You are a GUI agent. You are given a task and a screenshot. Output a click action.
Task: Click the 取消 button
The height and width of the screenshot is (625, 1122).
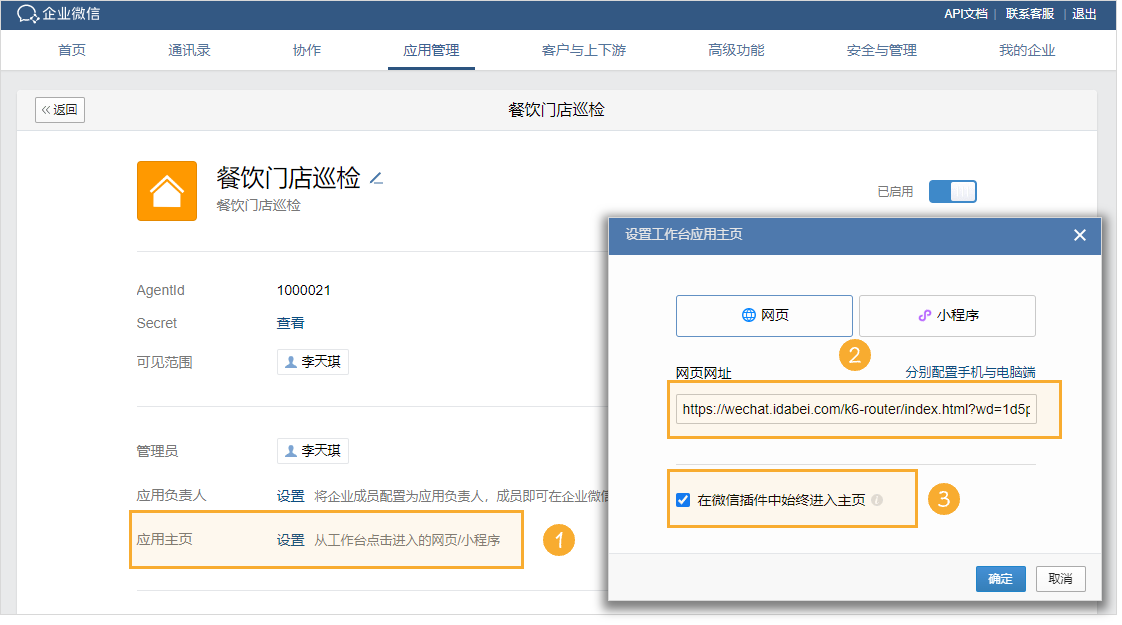click(1060, 579)
